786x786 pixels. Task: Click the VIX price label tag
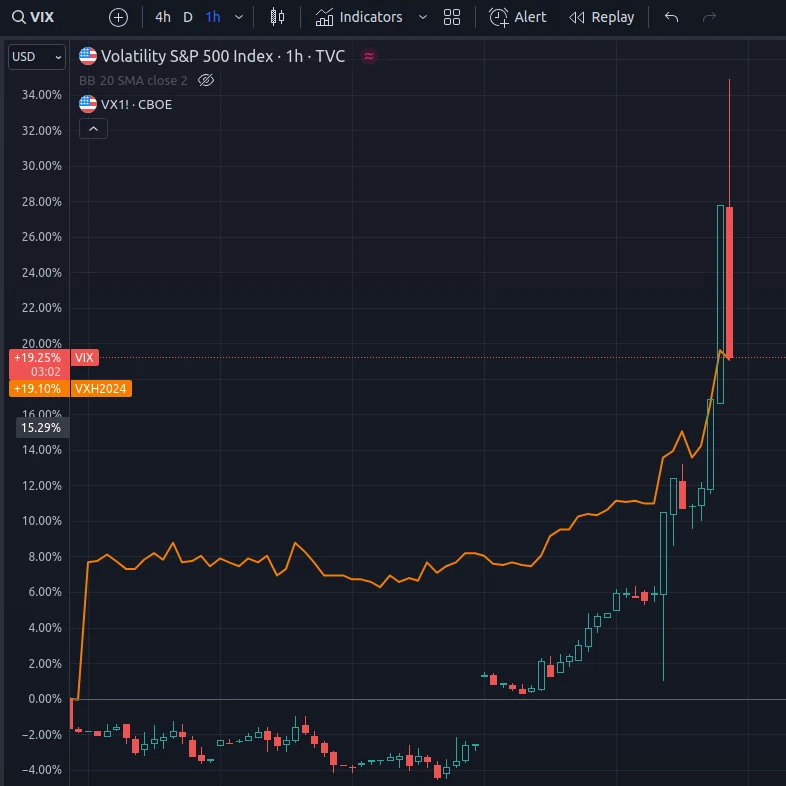point(84,357)
